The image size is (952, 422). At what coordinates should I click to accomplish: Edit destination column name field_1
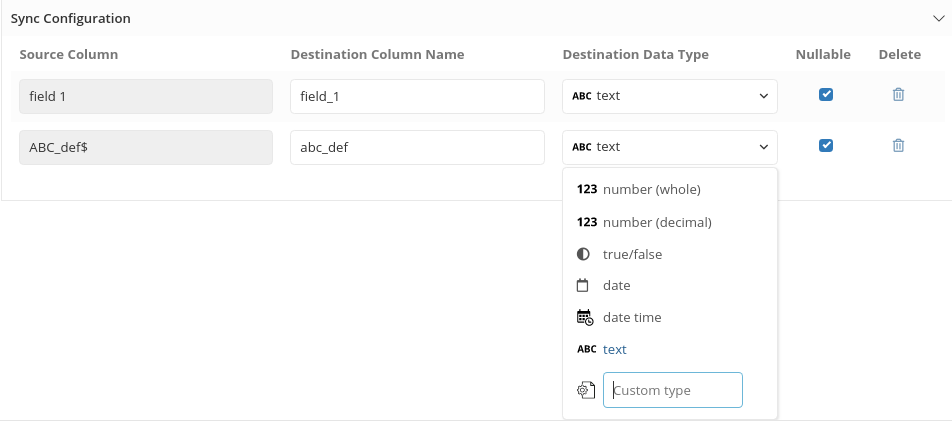417,96
